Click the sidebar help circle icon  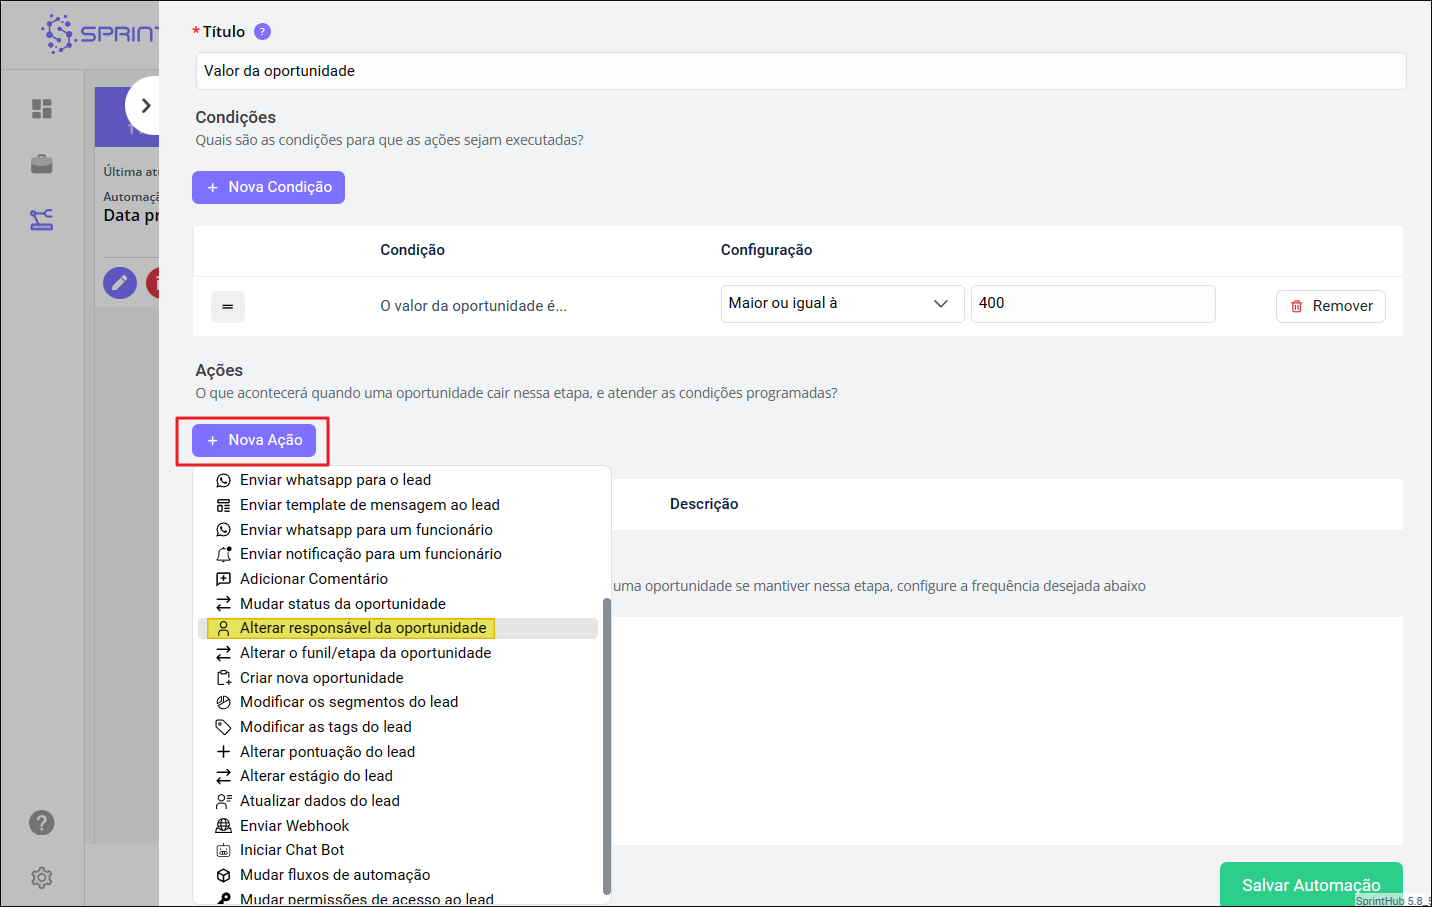click(42, 823)
